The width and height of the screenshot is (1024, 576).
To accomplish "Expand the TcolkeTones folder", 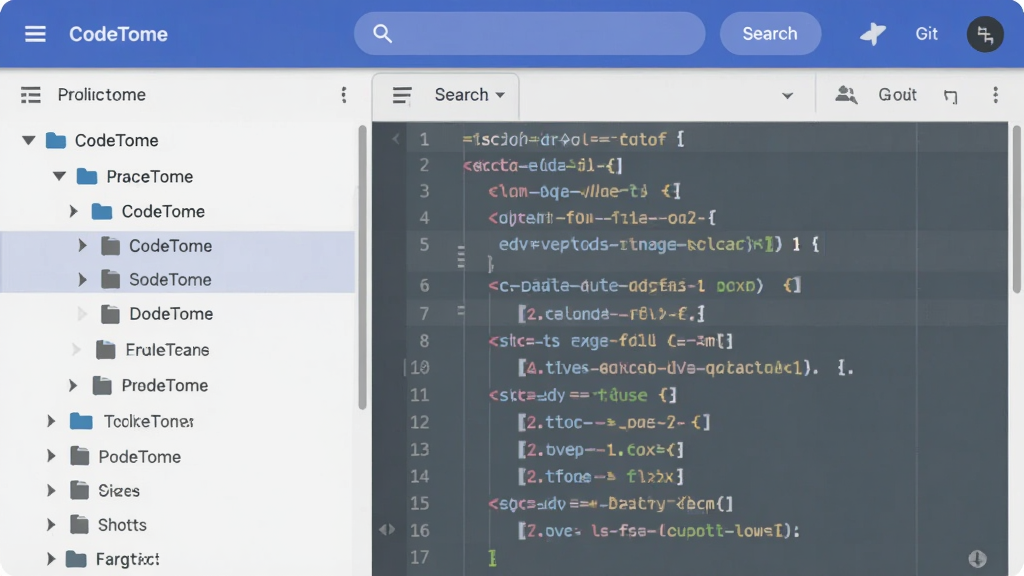I will [51, 421].
